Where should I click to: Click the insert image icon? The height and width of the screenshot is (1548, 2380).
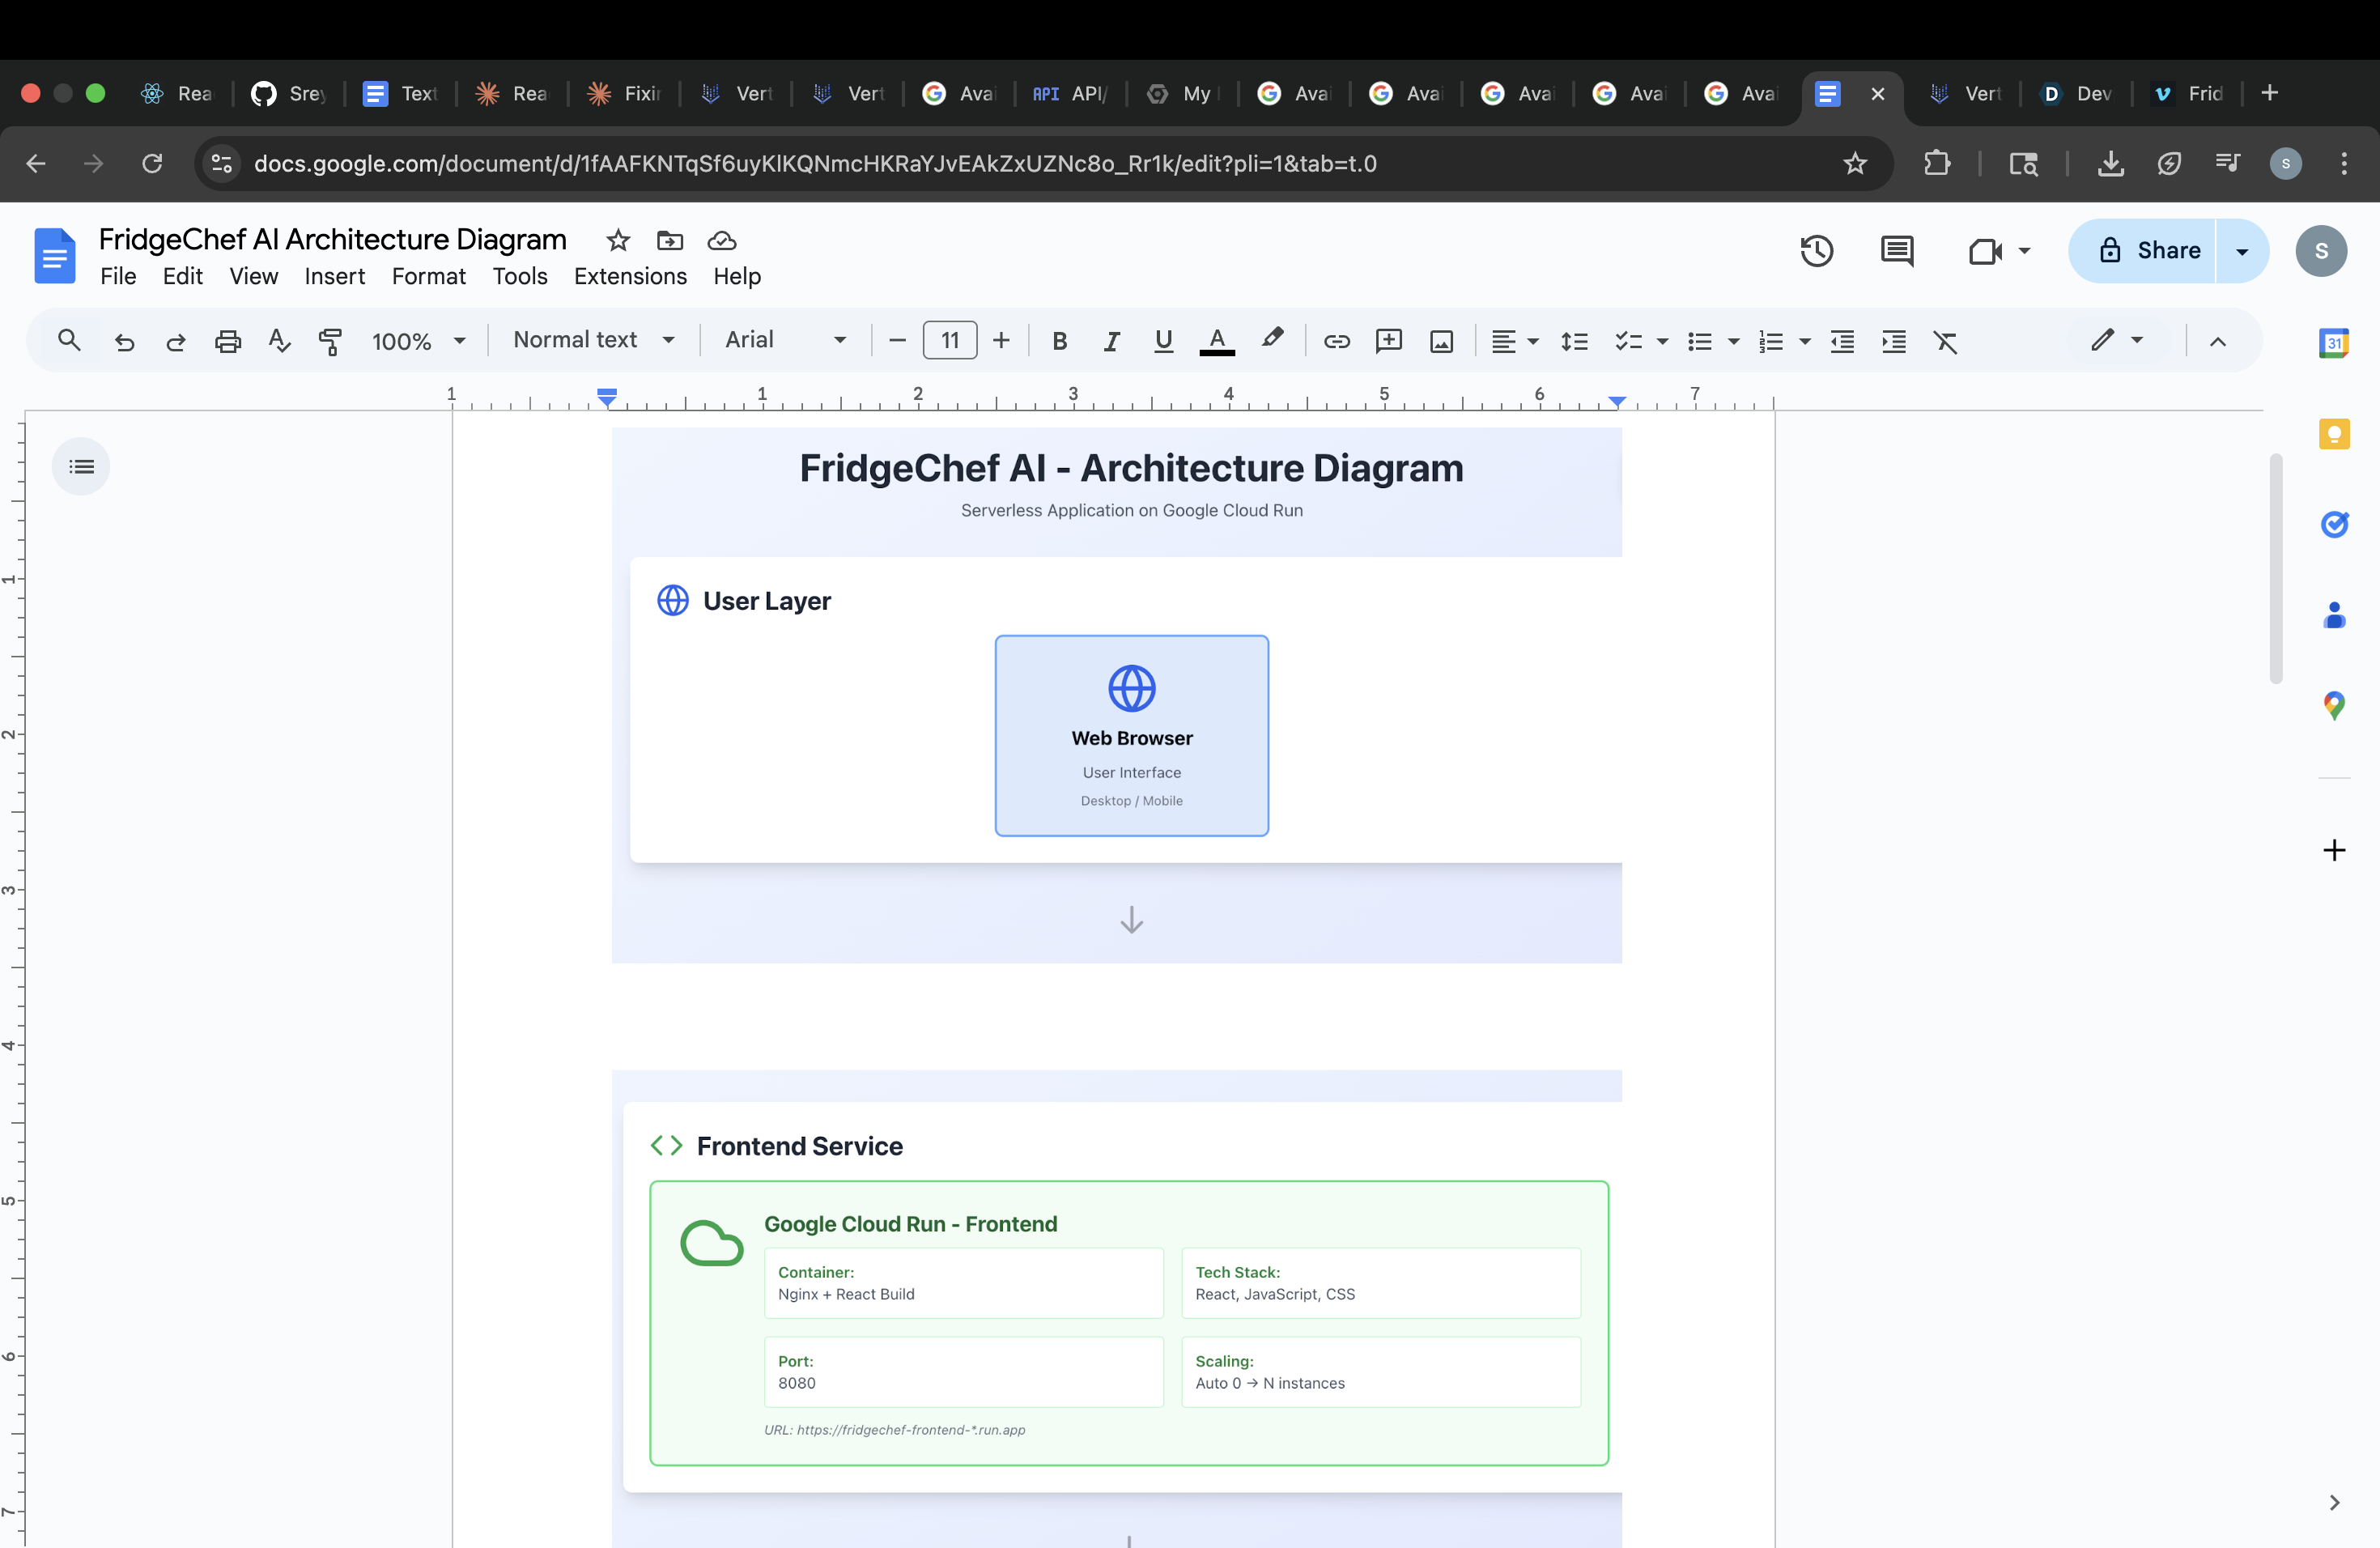pyautogui.click(x=1441, y=341)
